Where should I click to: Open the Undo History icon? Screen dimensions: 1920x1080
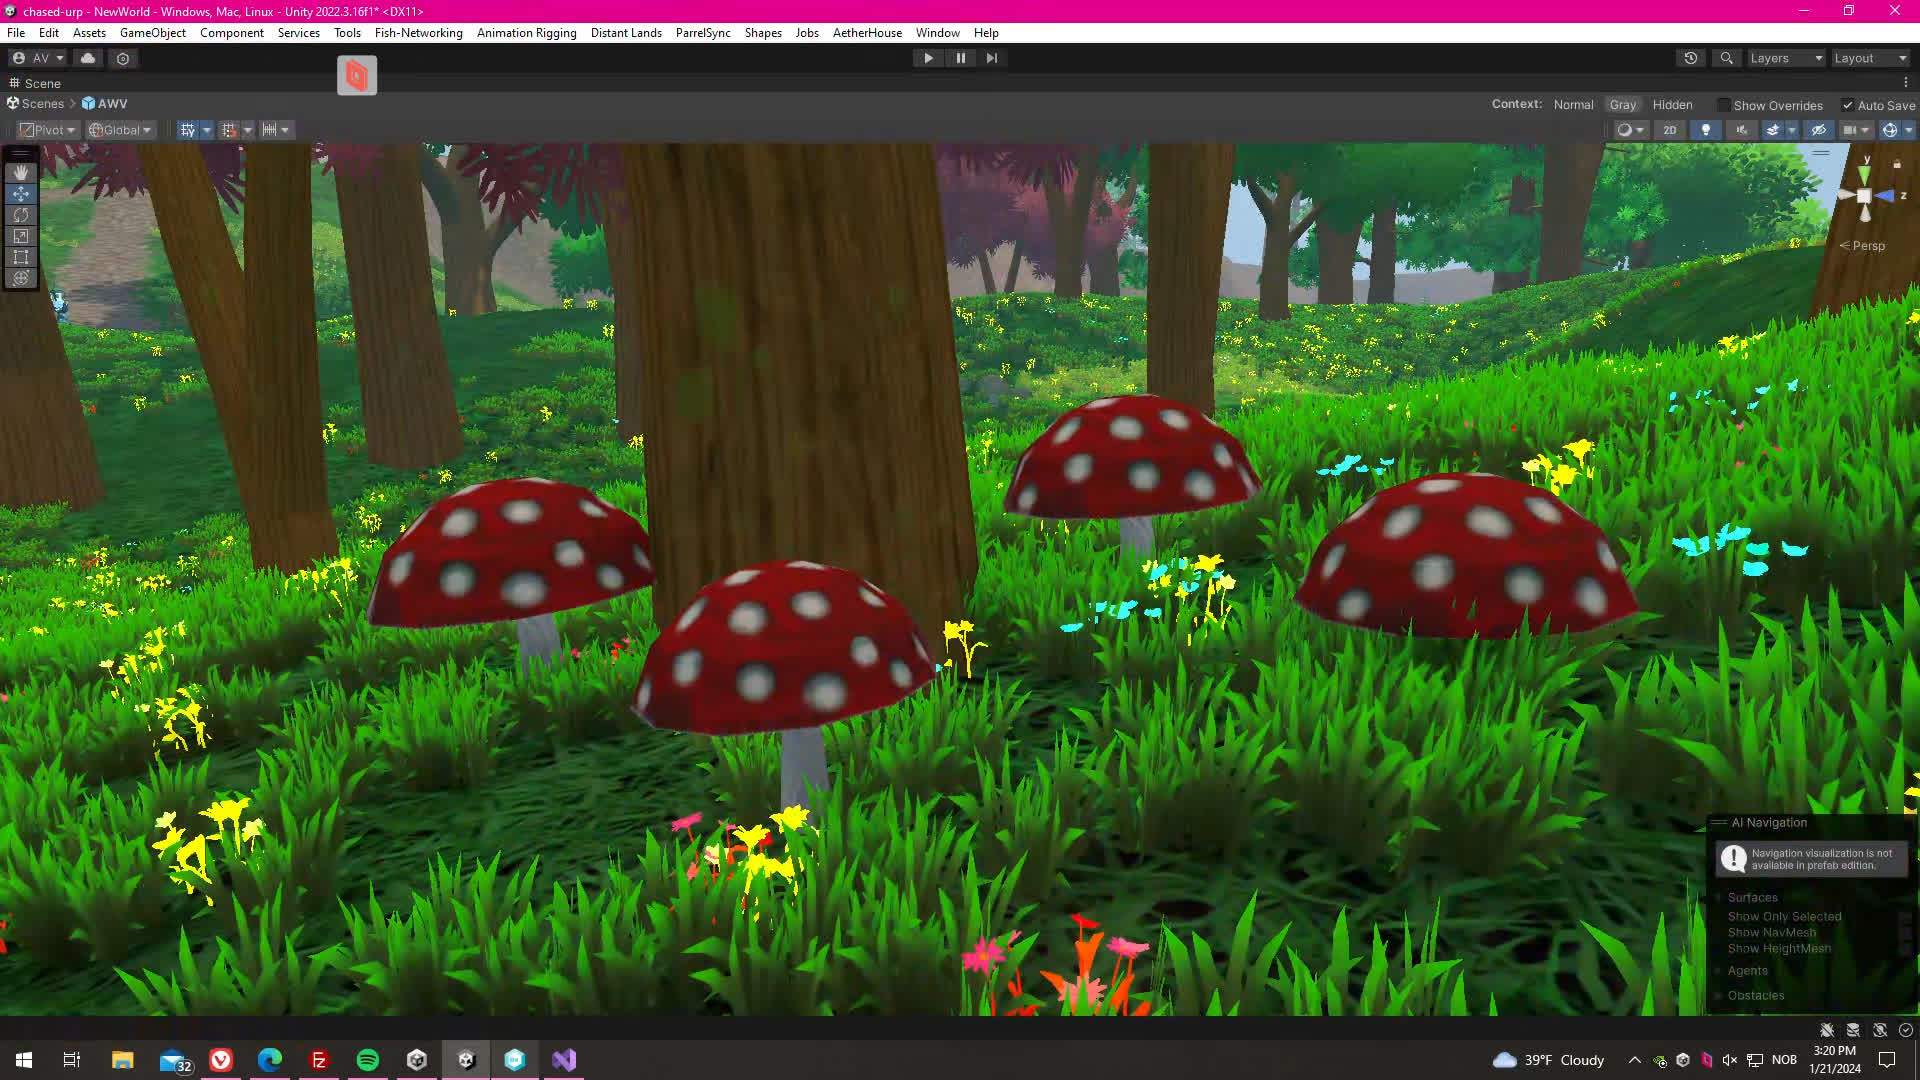(x=1690, y=58)
